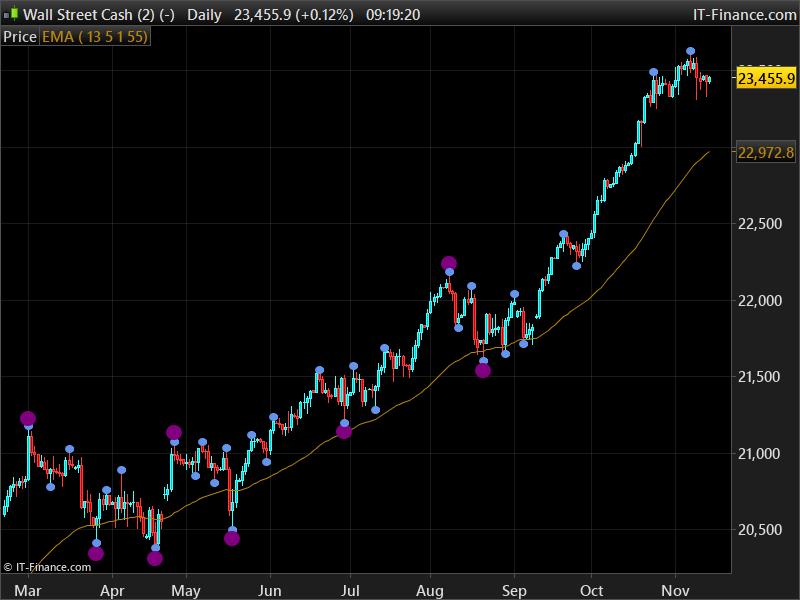Click the 21,500 price axis label
This screenshot has height=600, width=800.
tap(760, 377)
